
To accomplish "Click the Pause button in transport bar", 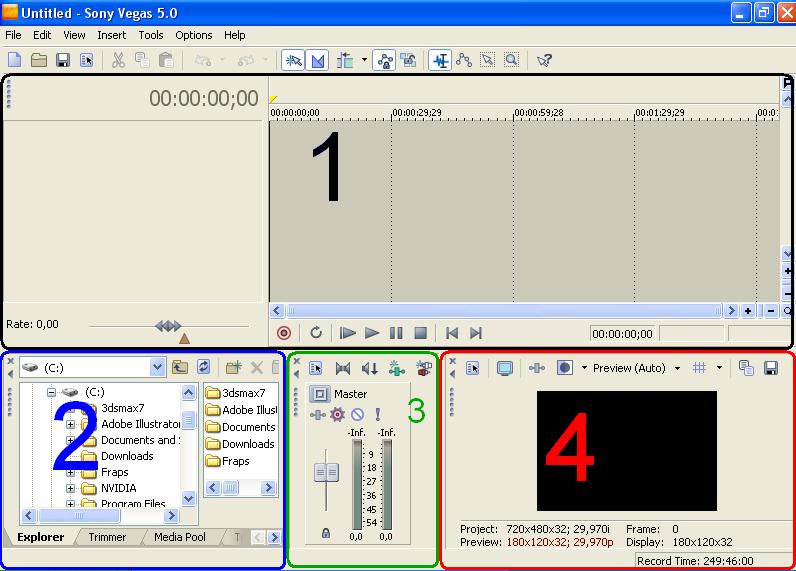I will click(x=396, y=333).
